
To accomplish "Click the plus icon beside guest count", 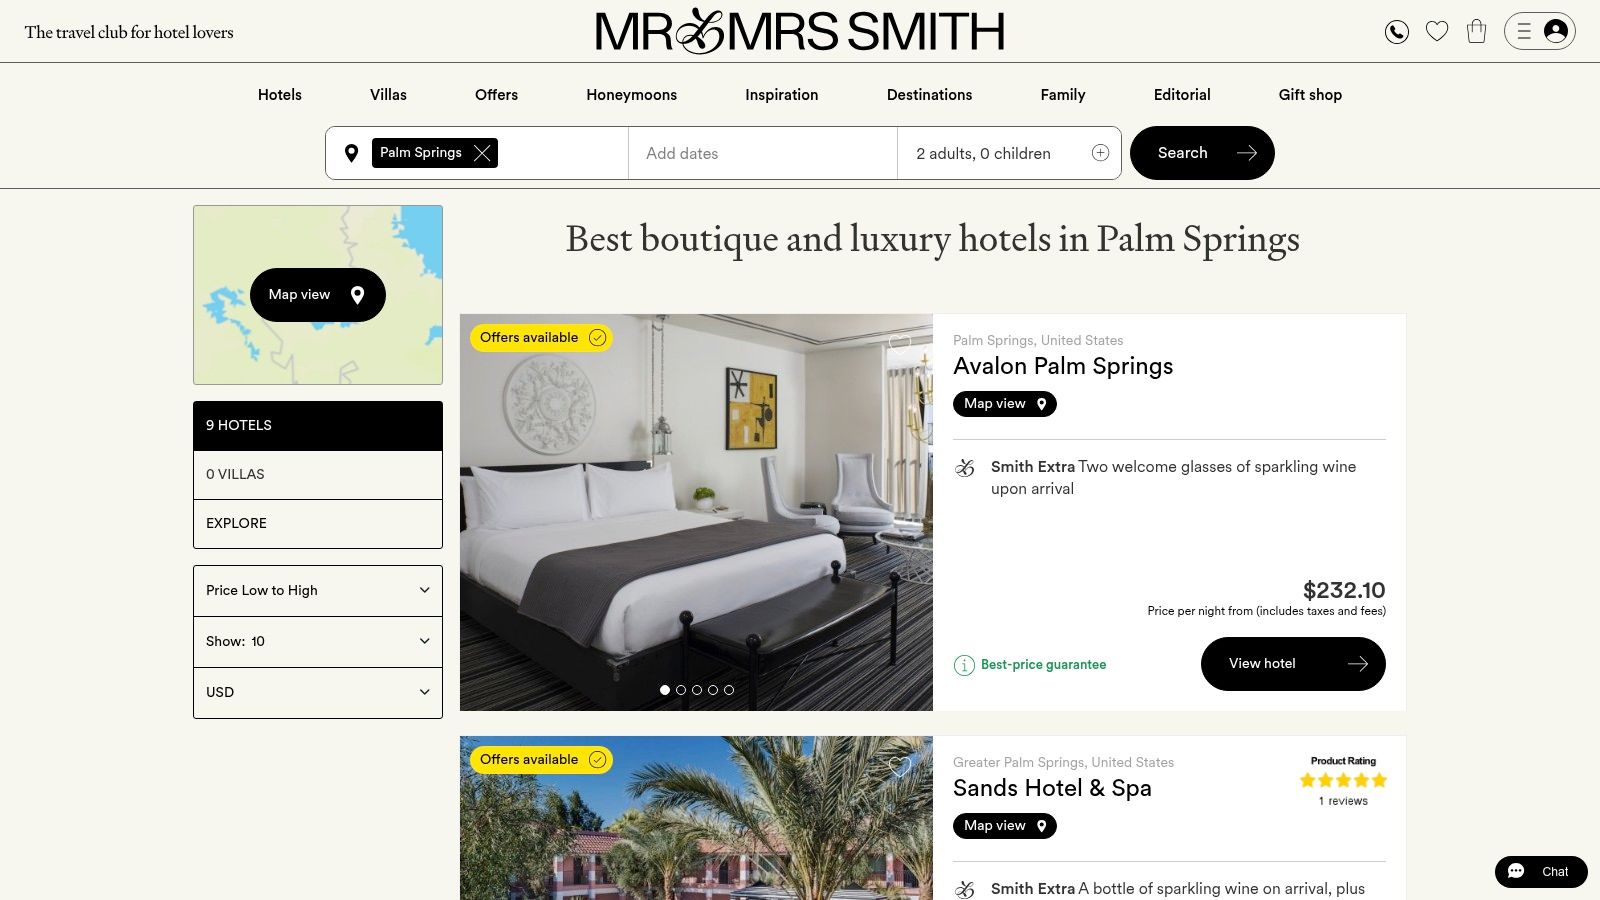I will pos(1100,153).
